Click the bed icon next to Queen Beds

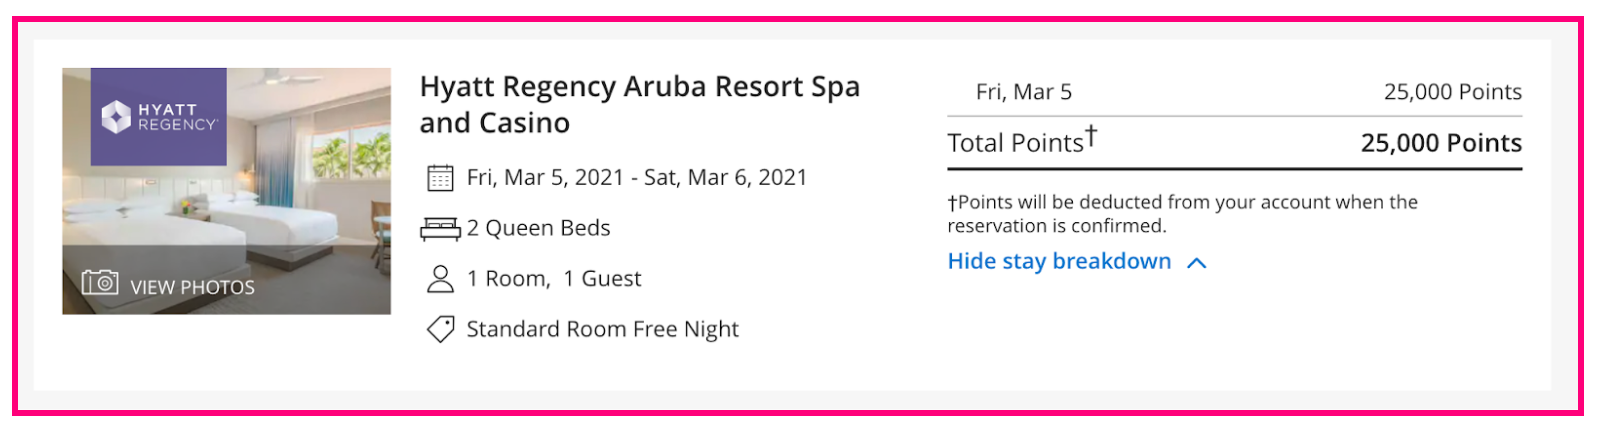coord(440,229)
